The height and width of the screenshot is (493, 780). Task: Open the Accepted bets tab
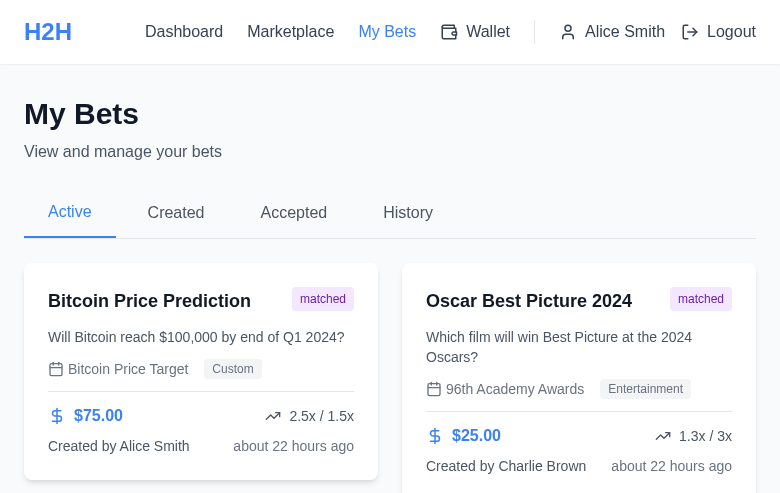[294, 213]
